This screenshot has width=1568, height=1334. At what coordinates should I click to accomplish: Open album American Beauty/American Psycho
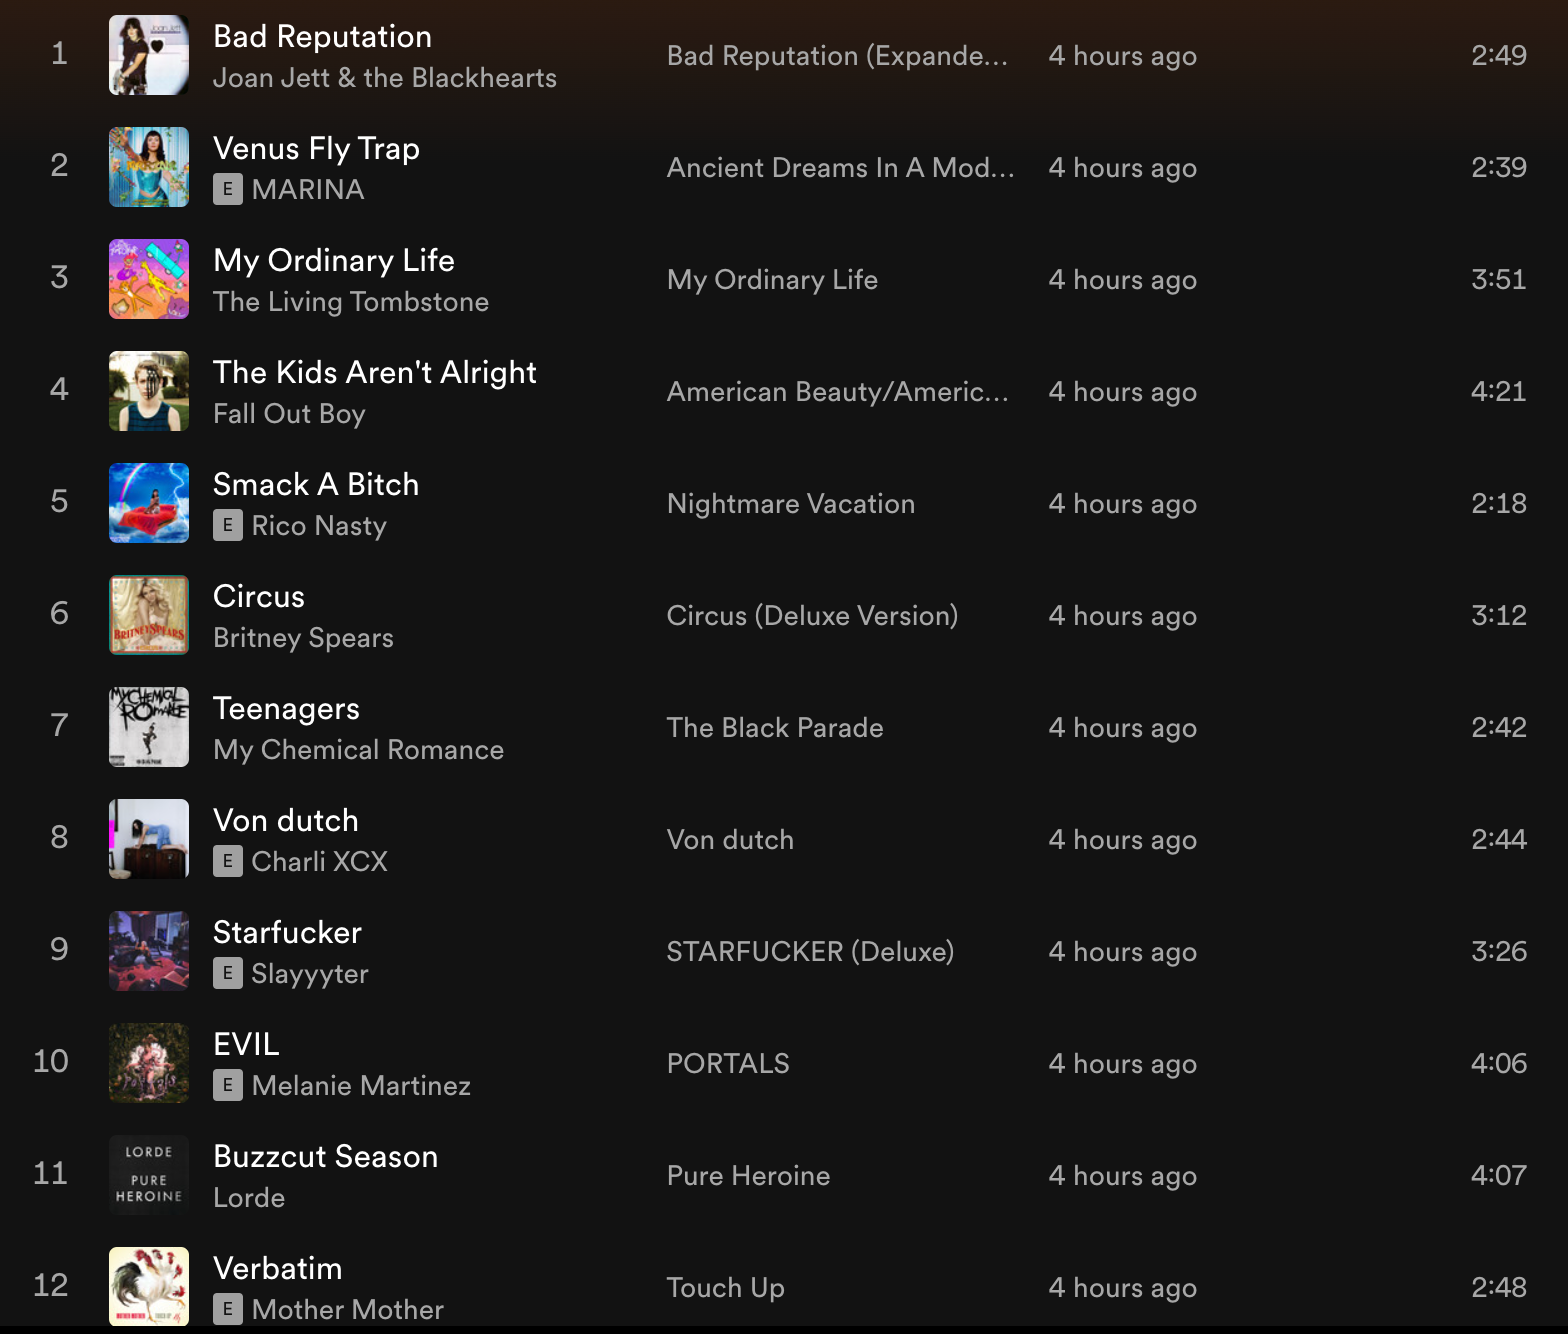[x=837, y=392]
